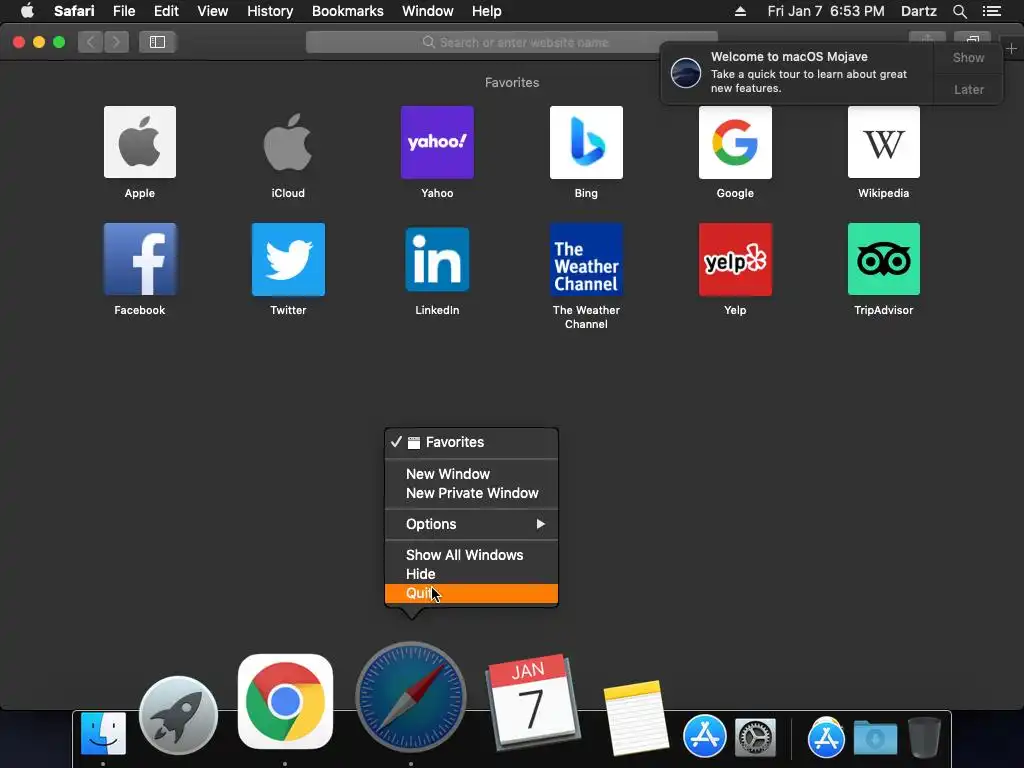Image resolution: width=1024 pixels, height=768 pixels.
Task: Open the Edit menu
Action: [x=166, y=11]
